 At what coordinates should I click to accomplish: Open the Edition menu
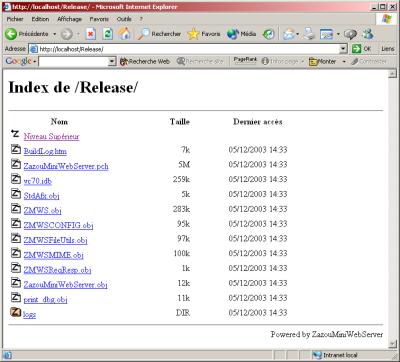[x=40, y=19]
